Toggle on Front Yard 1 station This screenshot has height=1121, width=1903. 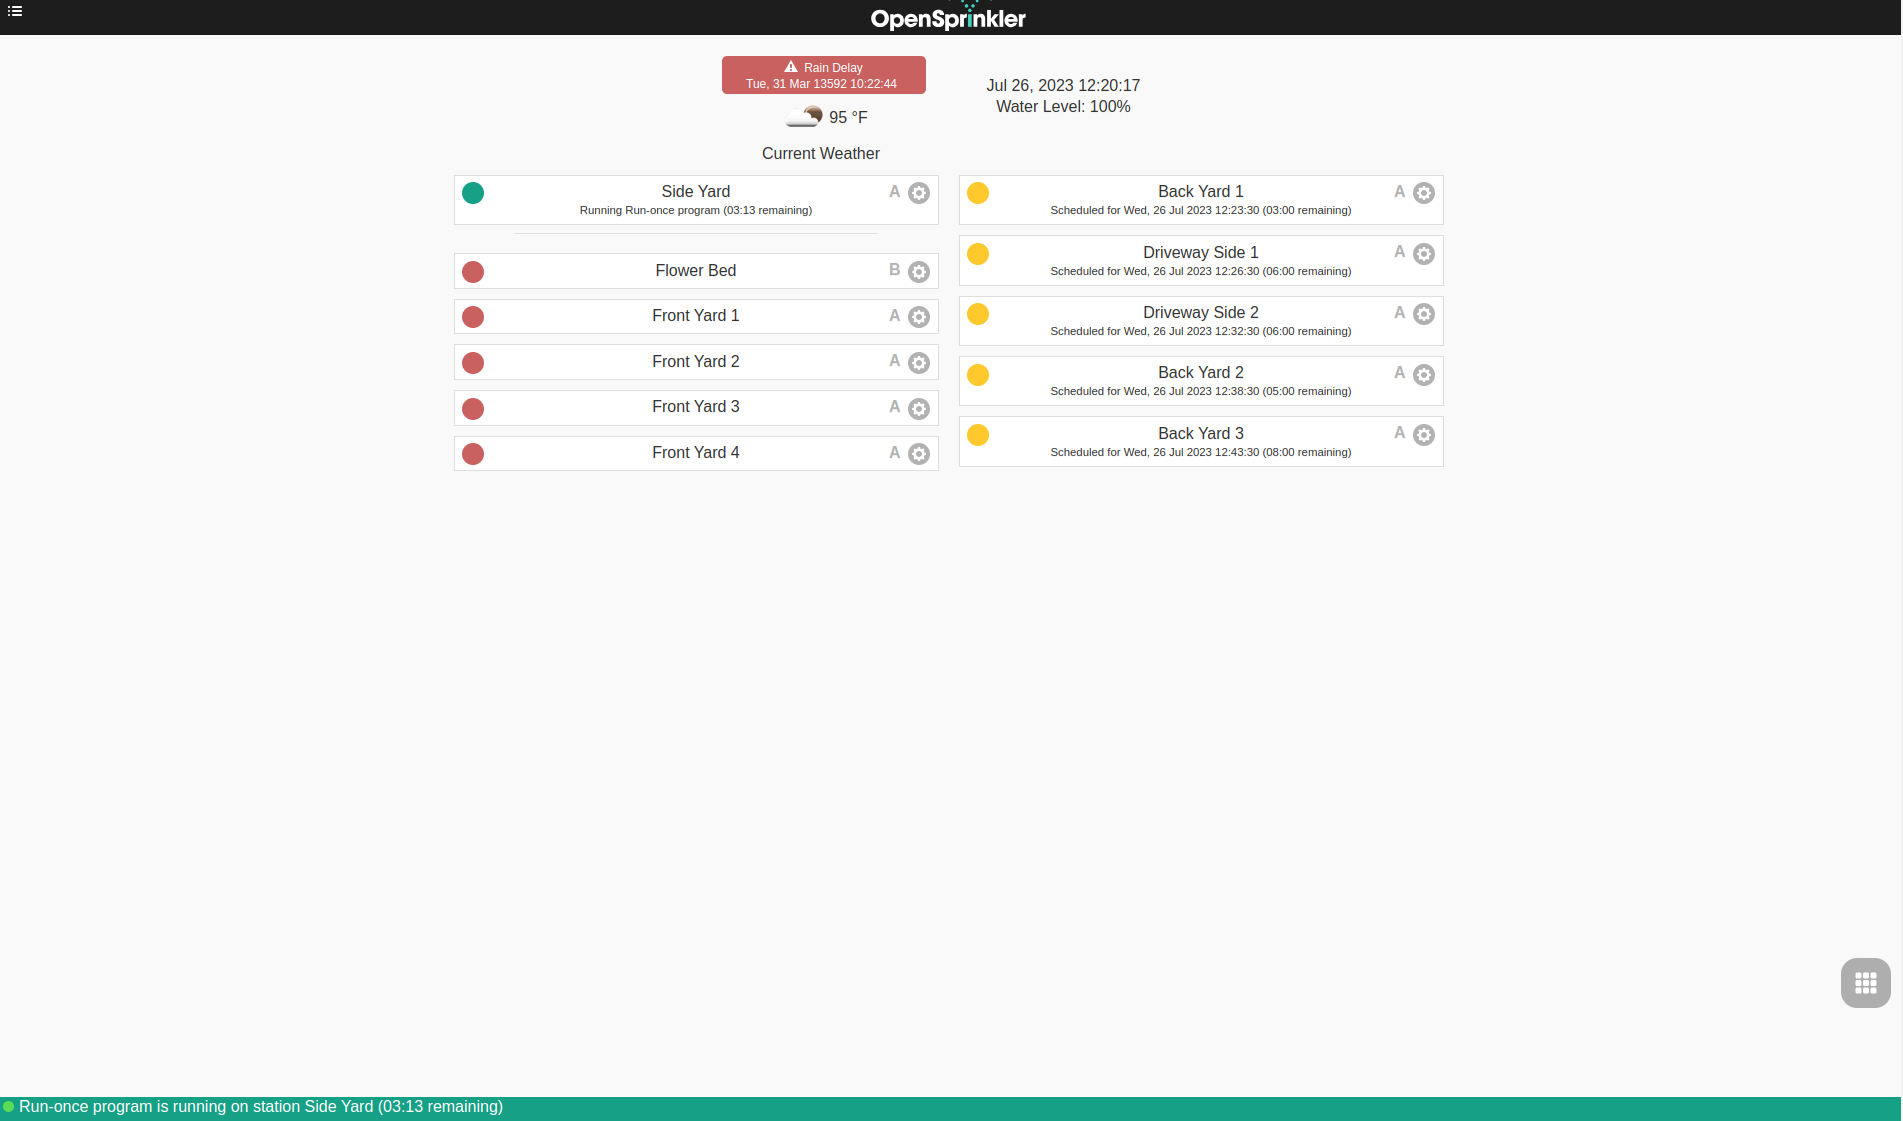(x=472, y=317)
